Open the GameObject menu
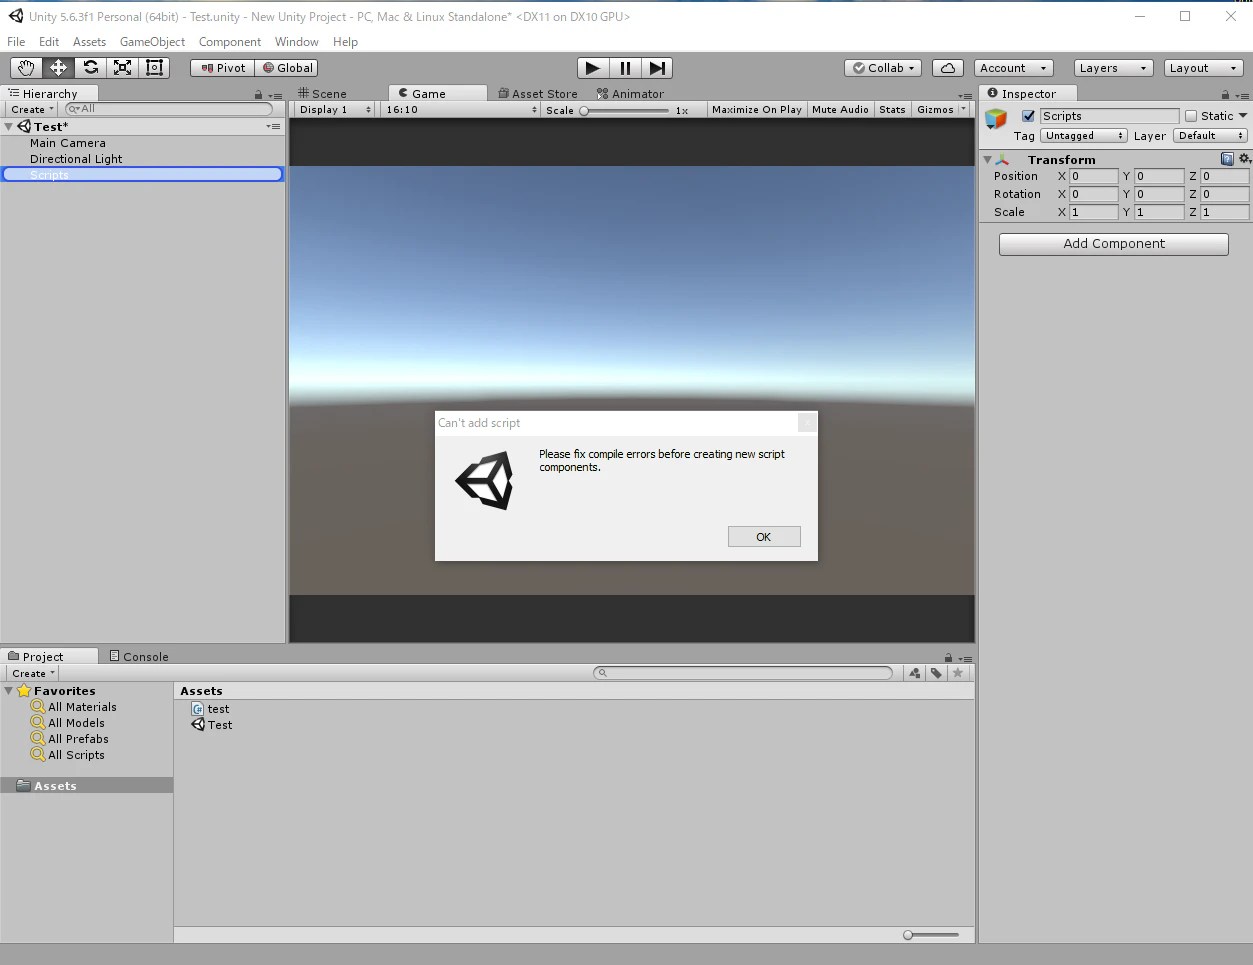The width and height of the screenshot is (1253, 965). tap(152, 42)
